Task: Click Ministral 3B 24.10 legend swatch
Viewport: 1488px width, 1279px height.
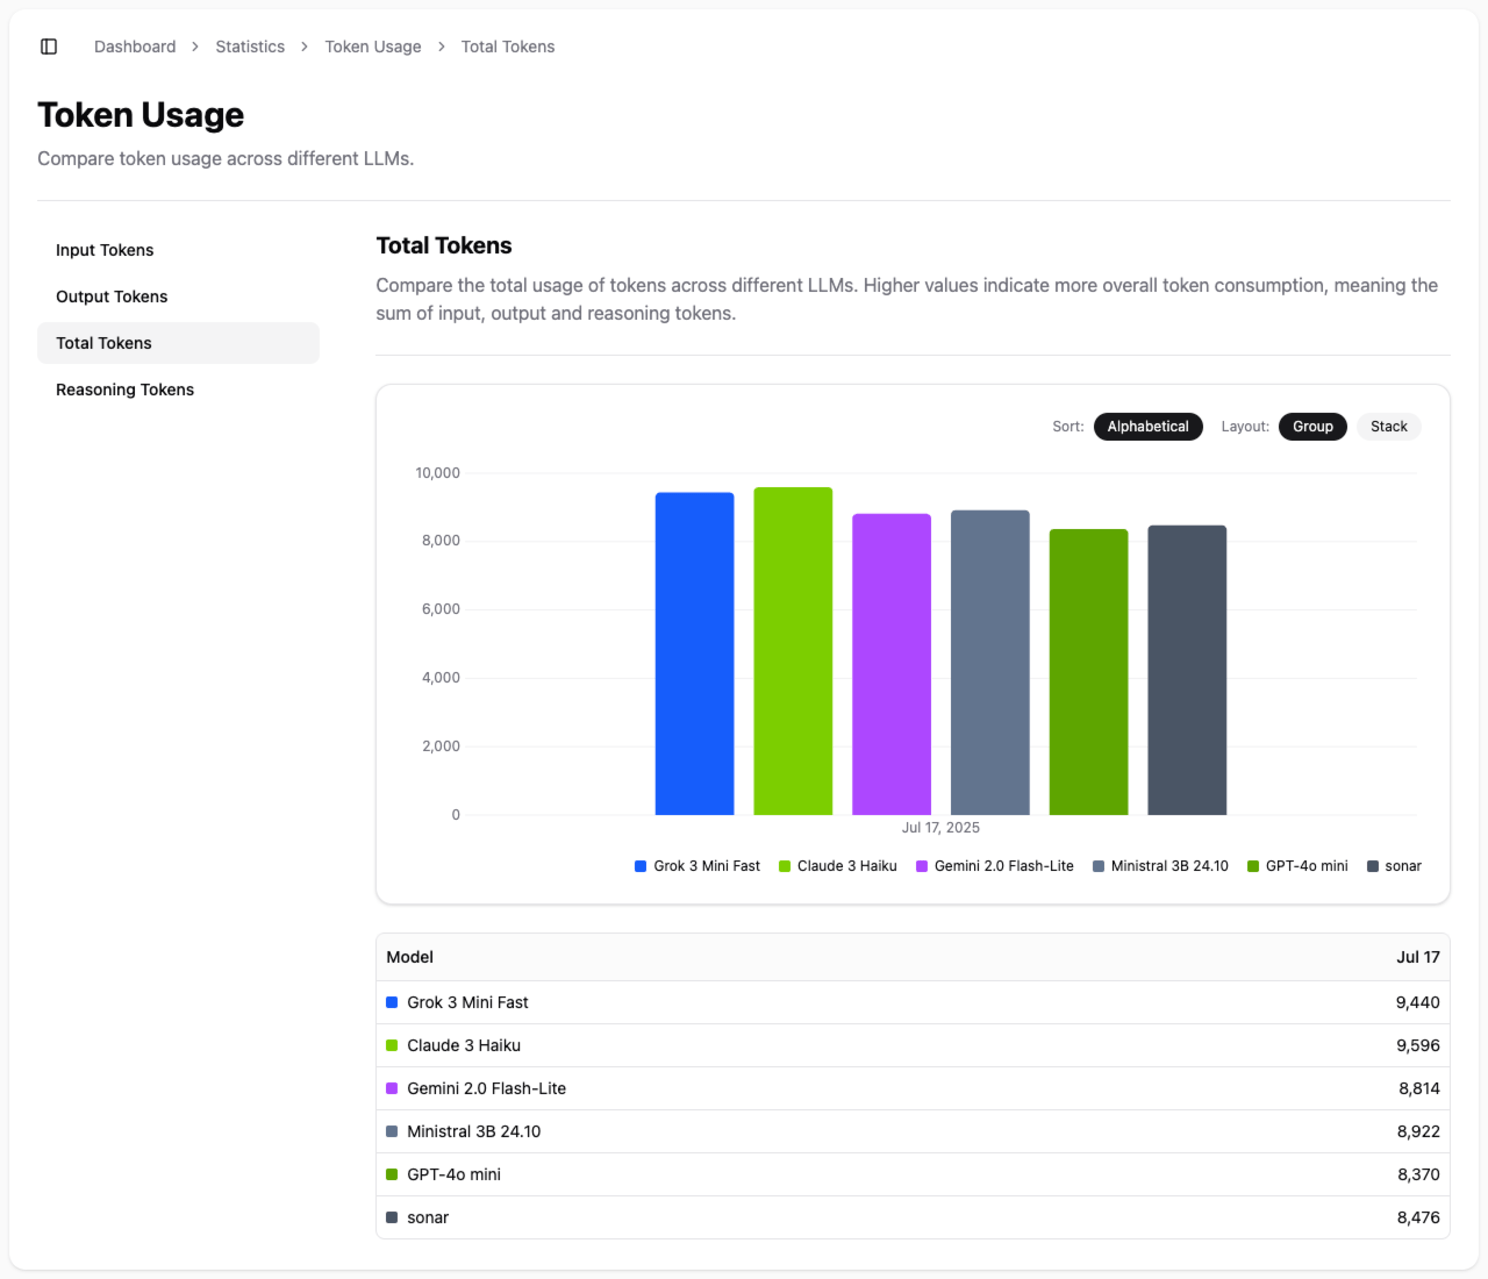Action: pyautogui.click(x=1099, y=866)
